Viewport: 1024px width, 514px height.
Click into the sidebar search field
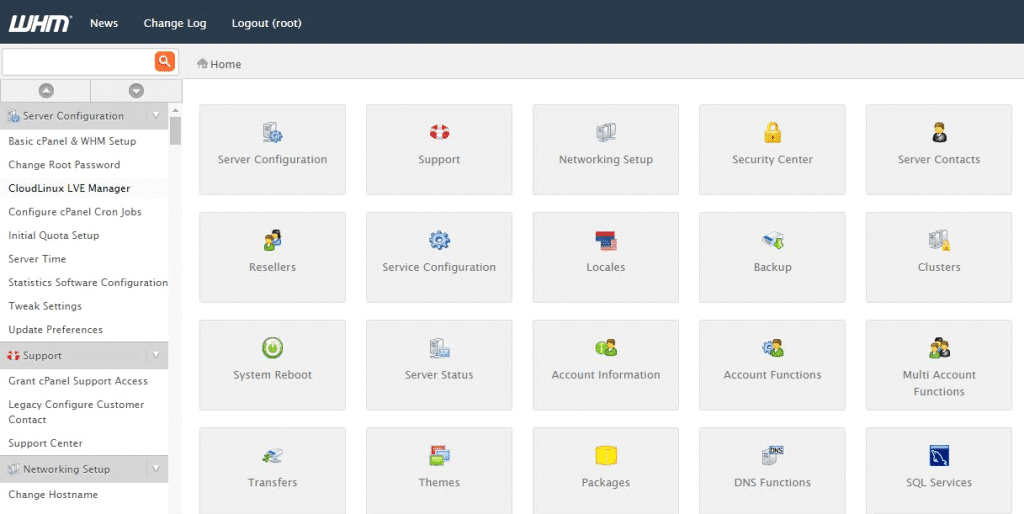(x=78, y=62)
